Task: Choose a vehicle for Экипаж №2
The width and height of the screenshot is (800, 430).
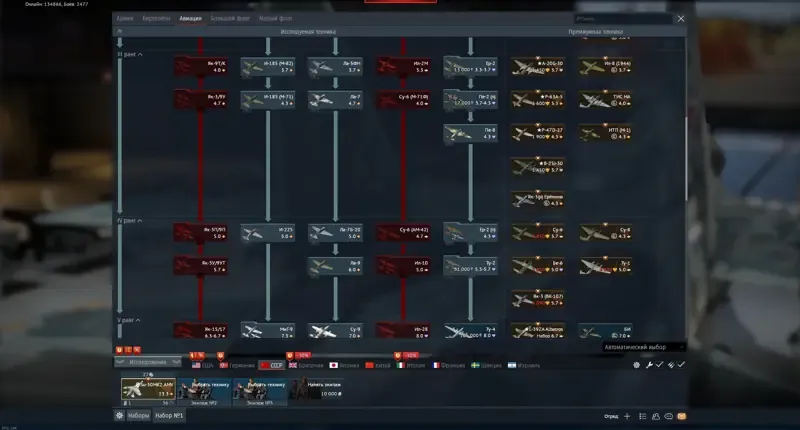Action: (x=204, y=392)
